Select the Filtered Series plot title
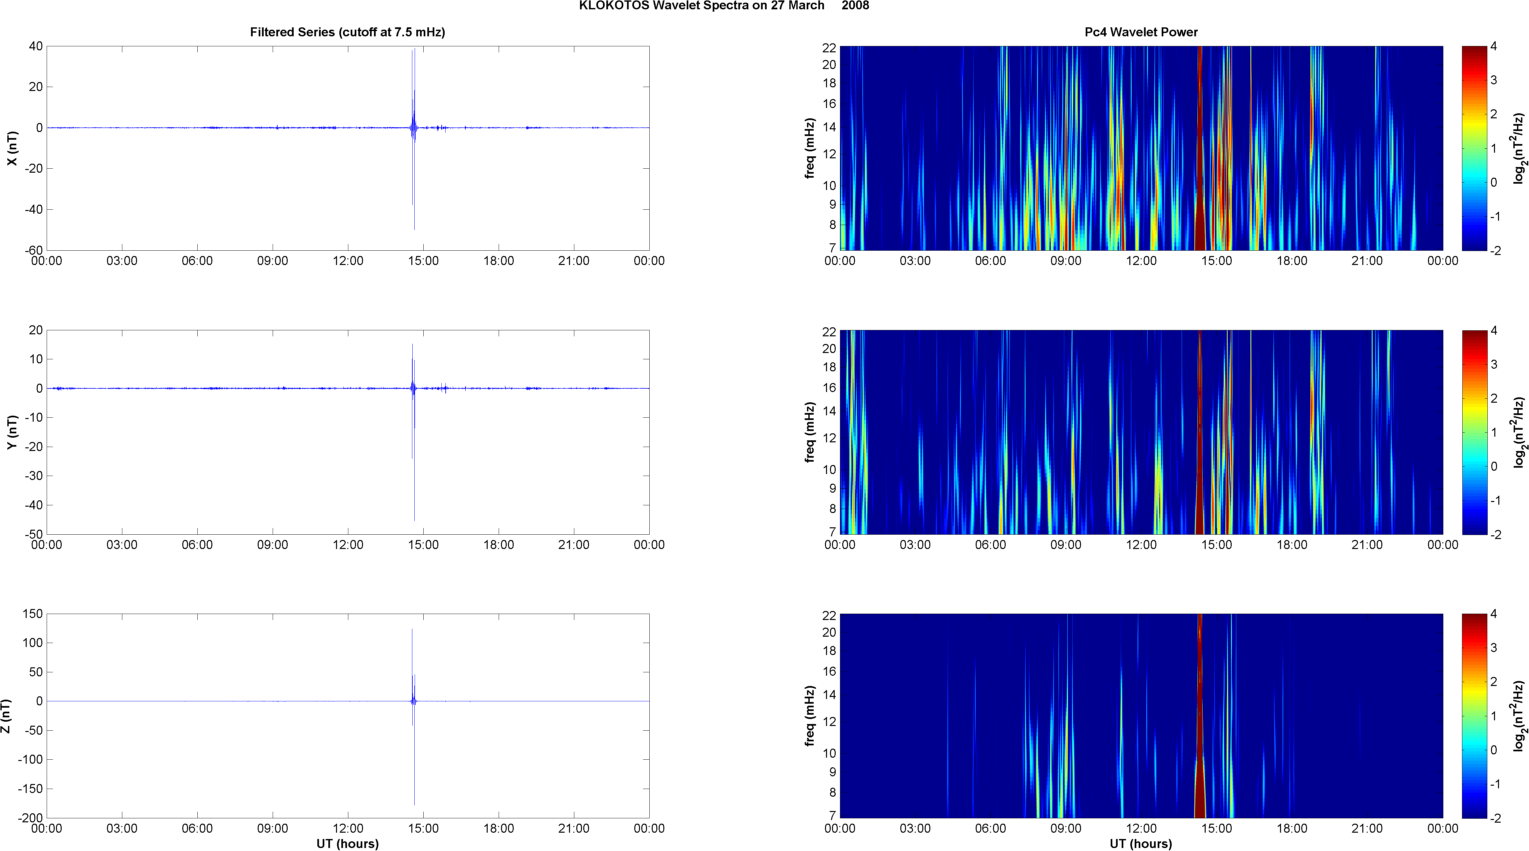1529x851 pixels. tap(347, 32)
